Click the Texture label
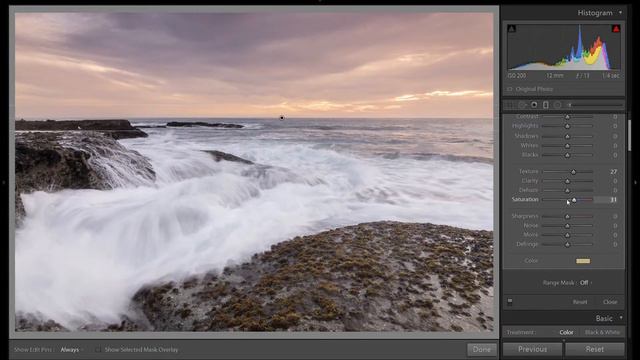The width and height of the screenshot is (640, 360). pyautogui.click(x=529, y=171)
